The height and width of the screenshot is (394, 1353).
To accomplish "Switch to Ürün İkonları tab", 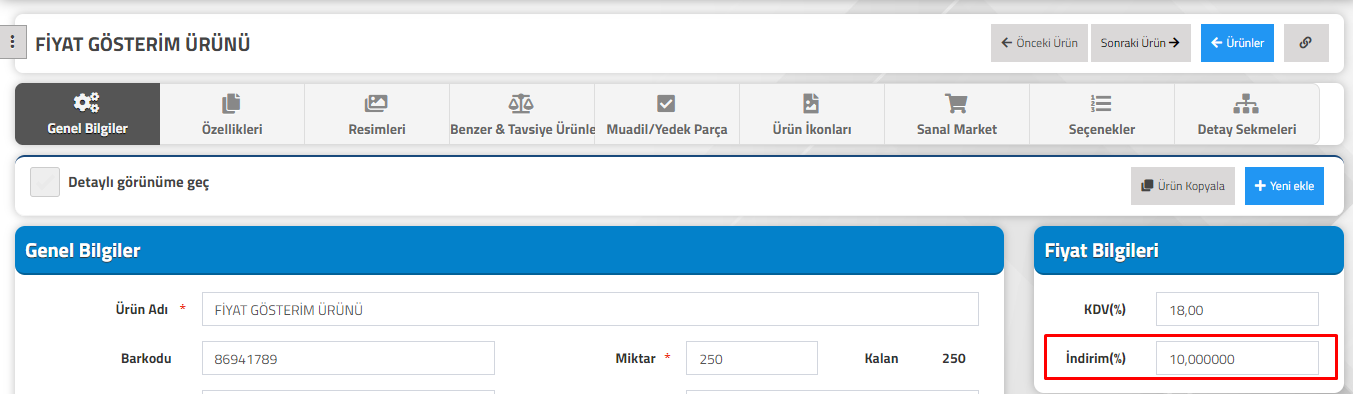I will pos(812,114).
